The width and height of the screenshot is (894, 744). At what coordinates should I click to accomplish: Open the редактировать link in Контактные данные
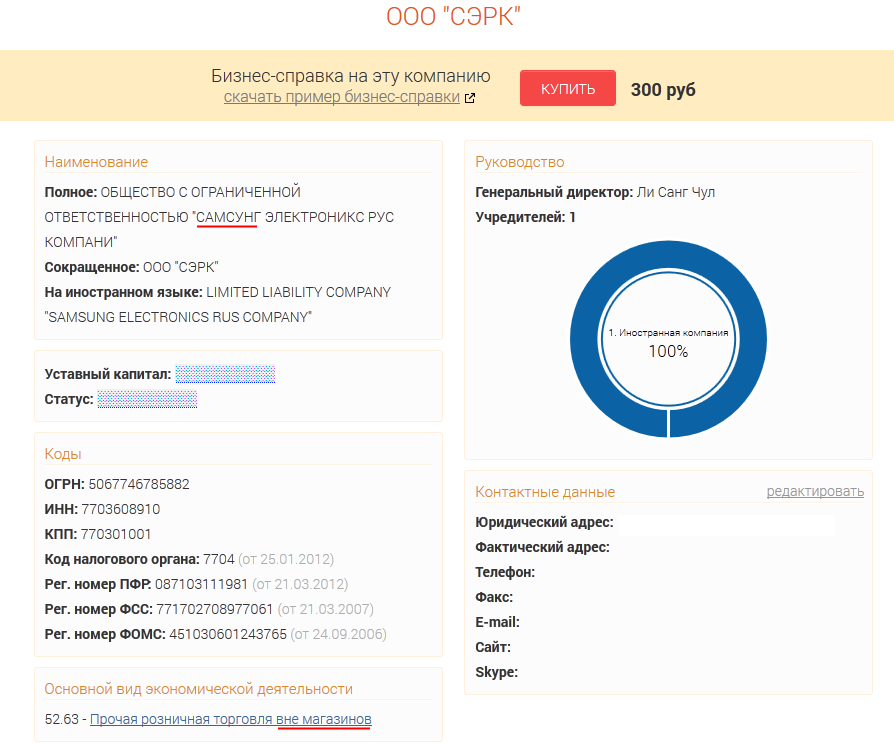[815, 491]
